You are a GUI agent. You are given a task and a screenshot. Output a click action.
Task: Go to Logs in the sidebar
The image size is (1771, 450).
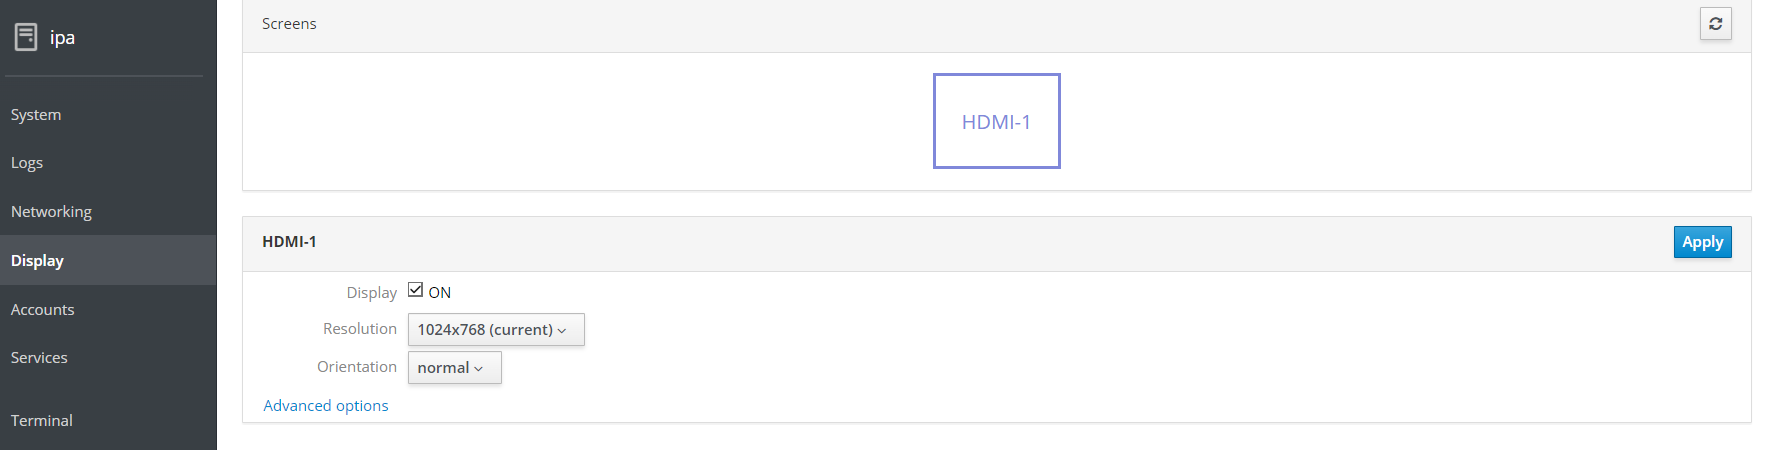(x=27, y=163)
